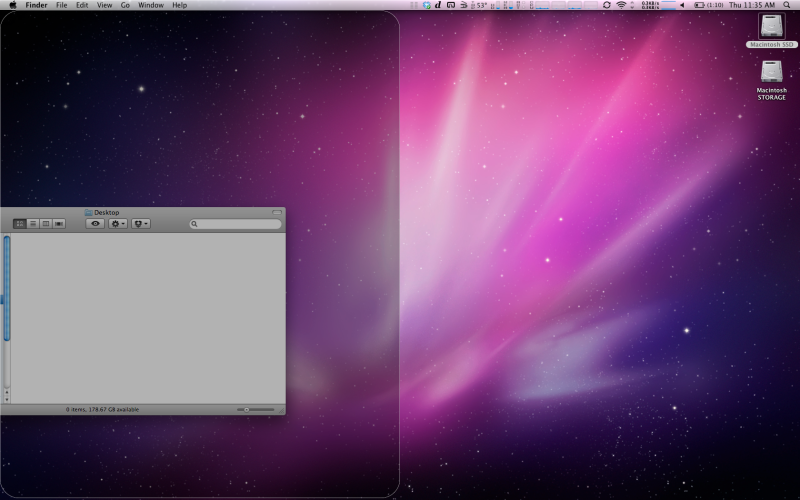Click the Finder window resize grip corner
The image size is (800, 500).
pyautogui.click(x=281, y=410)
